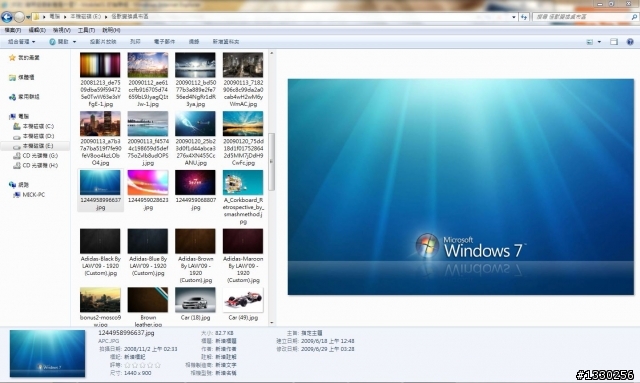
Task: Select Brown leather thumbnail
Action: pyautogui.click(x=148, y=300)
